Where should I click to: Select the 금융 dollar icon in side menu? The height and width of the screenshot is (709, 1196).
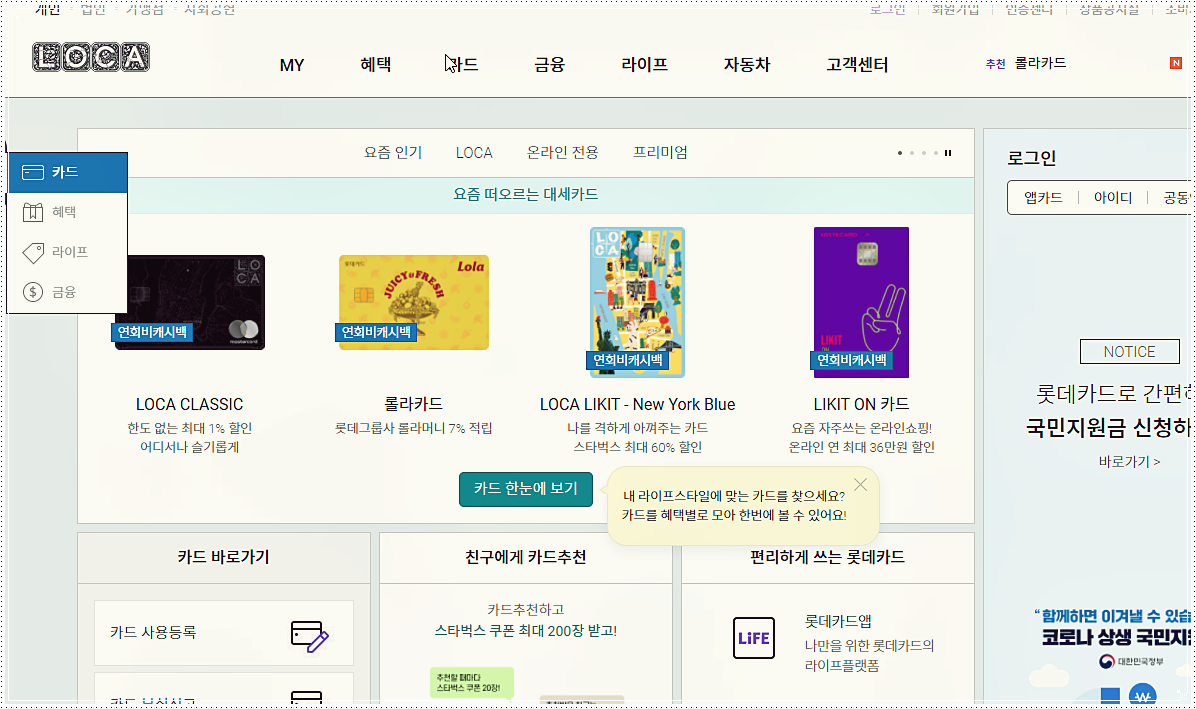pyautogui.click(x=33, y=292)
